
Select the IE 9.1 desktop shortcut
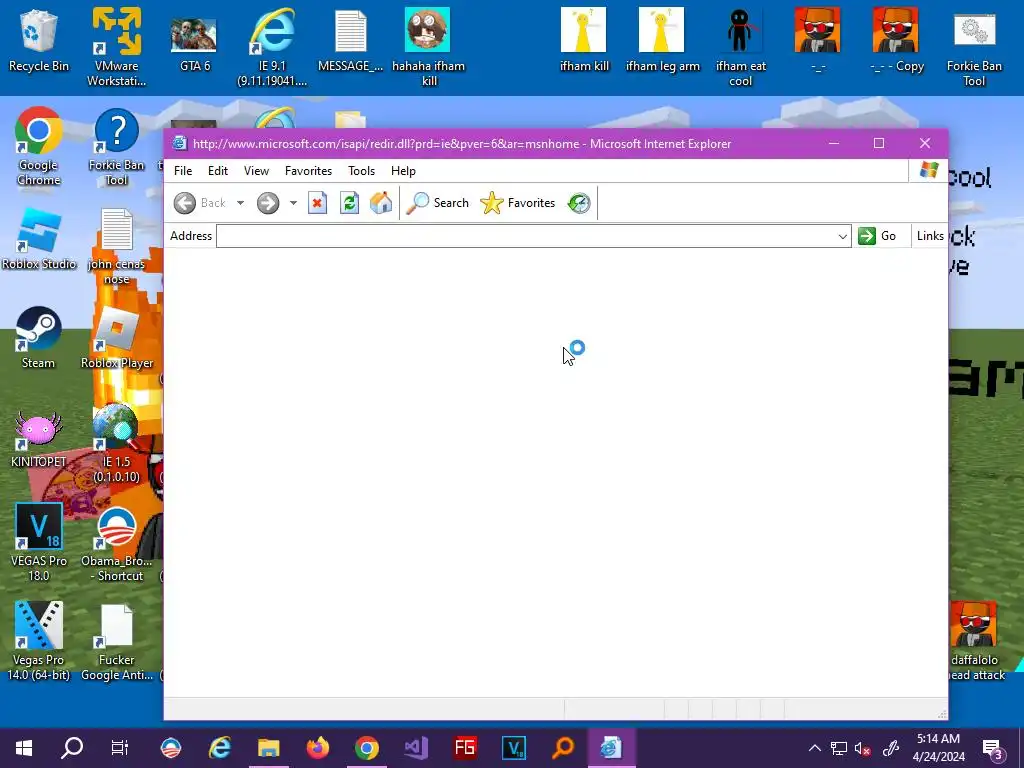pyautogui.click(x=272, y=47)
